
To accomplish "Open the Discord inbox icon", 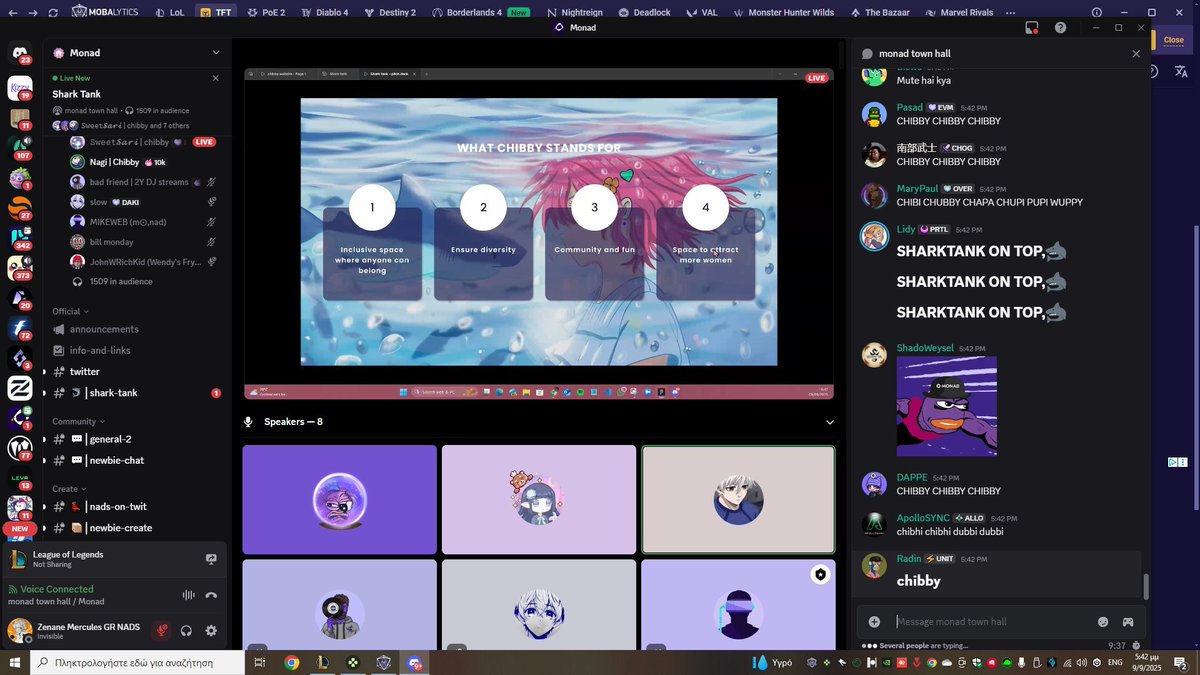I will (x=1032, y=28).
